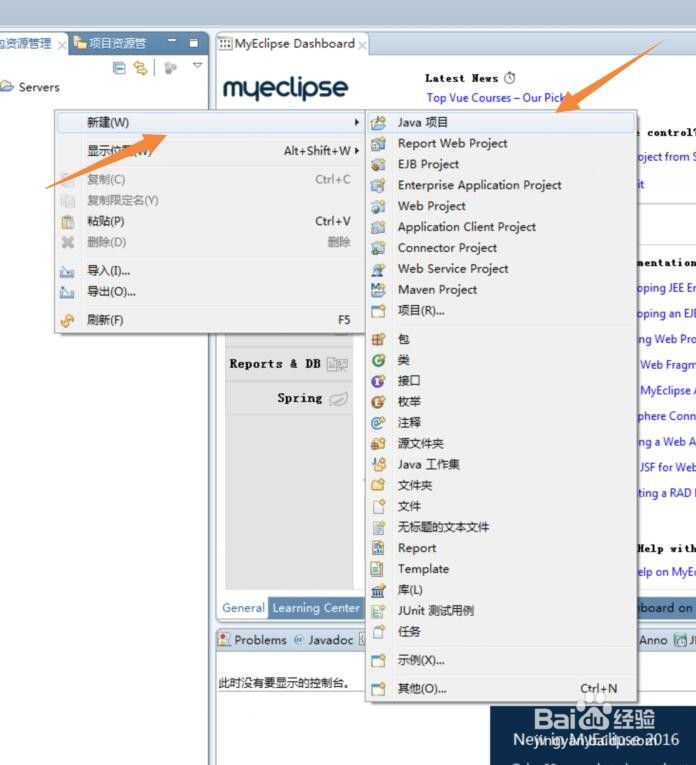
Task: Select 无标题的文本文件 in the submenu
Action: click(x=501, y=527)
